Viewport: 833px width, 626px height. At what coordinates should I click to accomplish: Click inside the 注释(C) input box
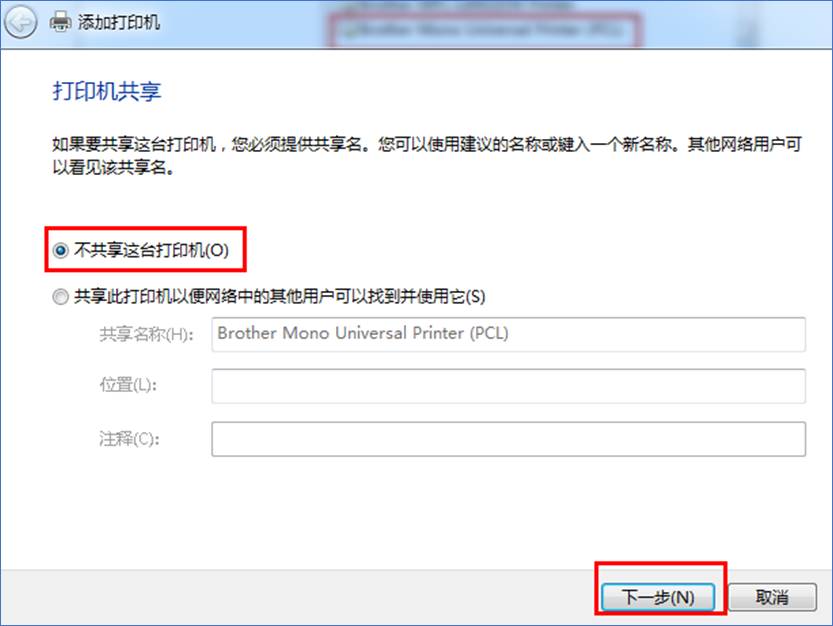508,439
